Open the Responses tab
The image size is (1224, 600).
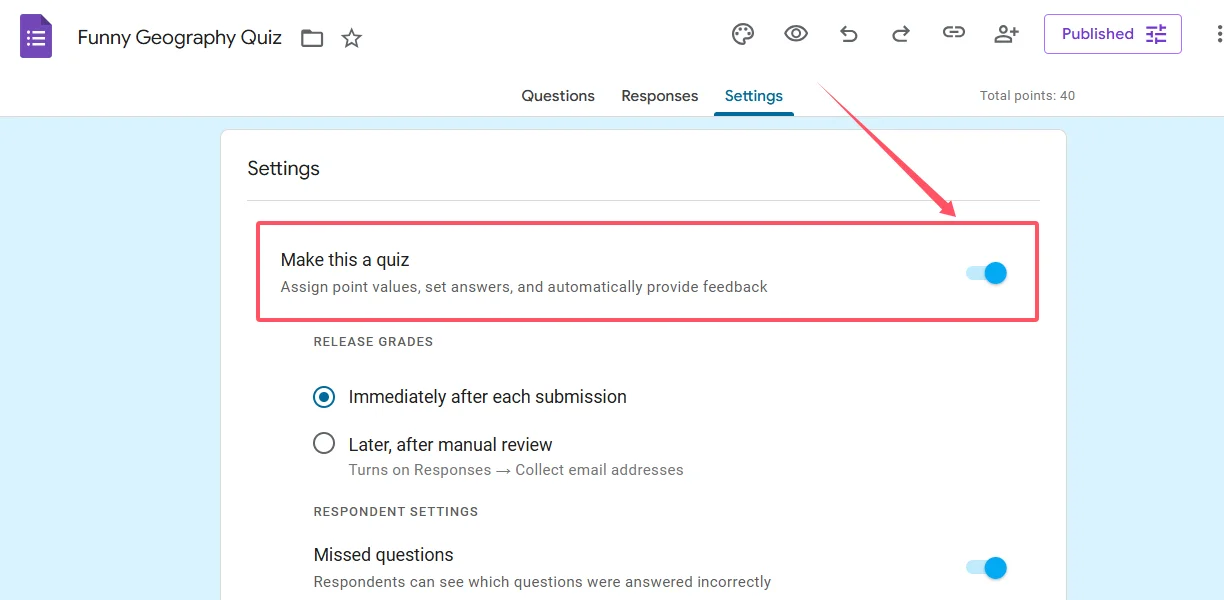pos(660,96)
